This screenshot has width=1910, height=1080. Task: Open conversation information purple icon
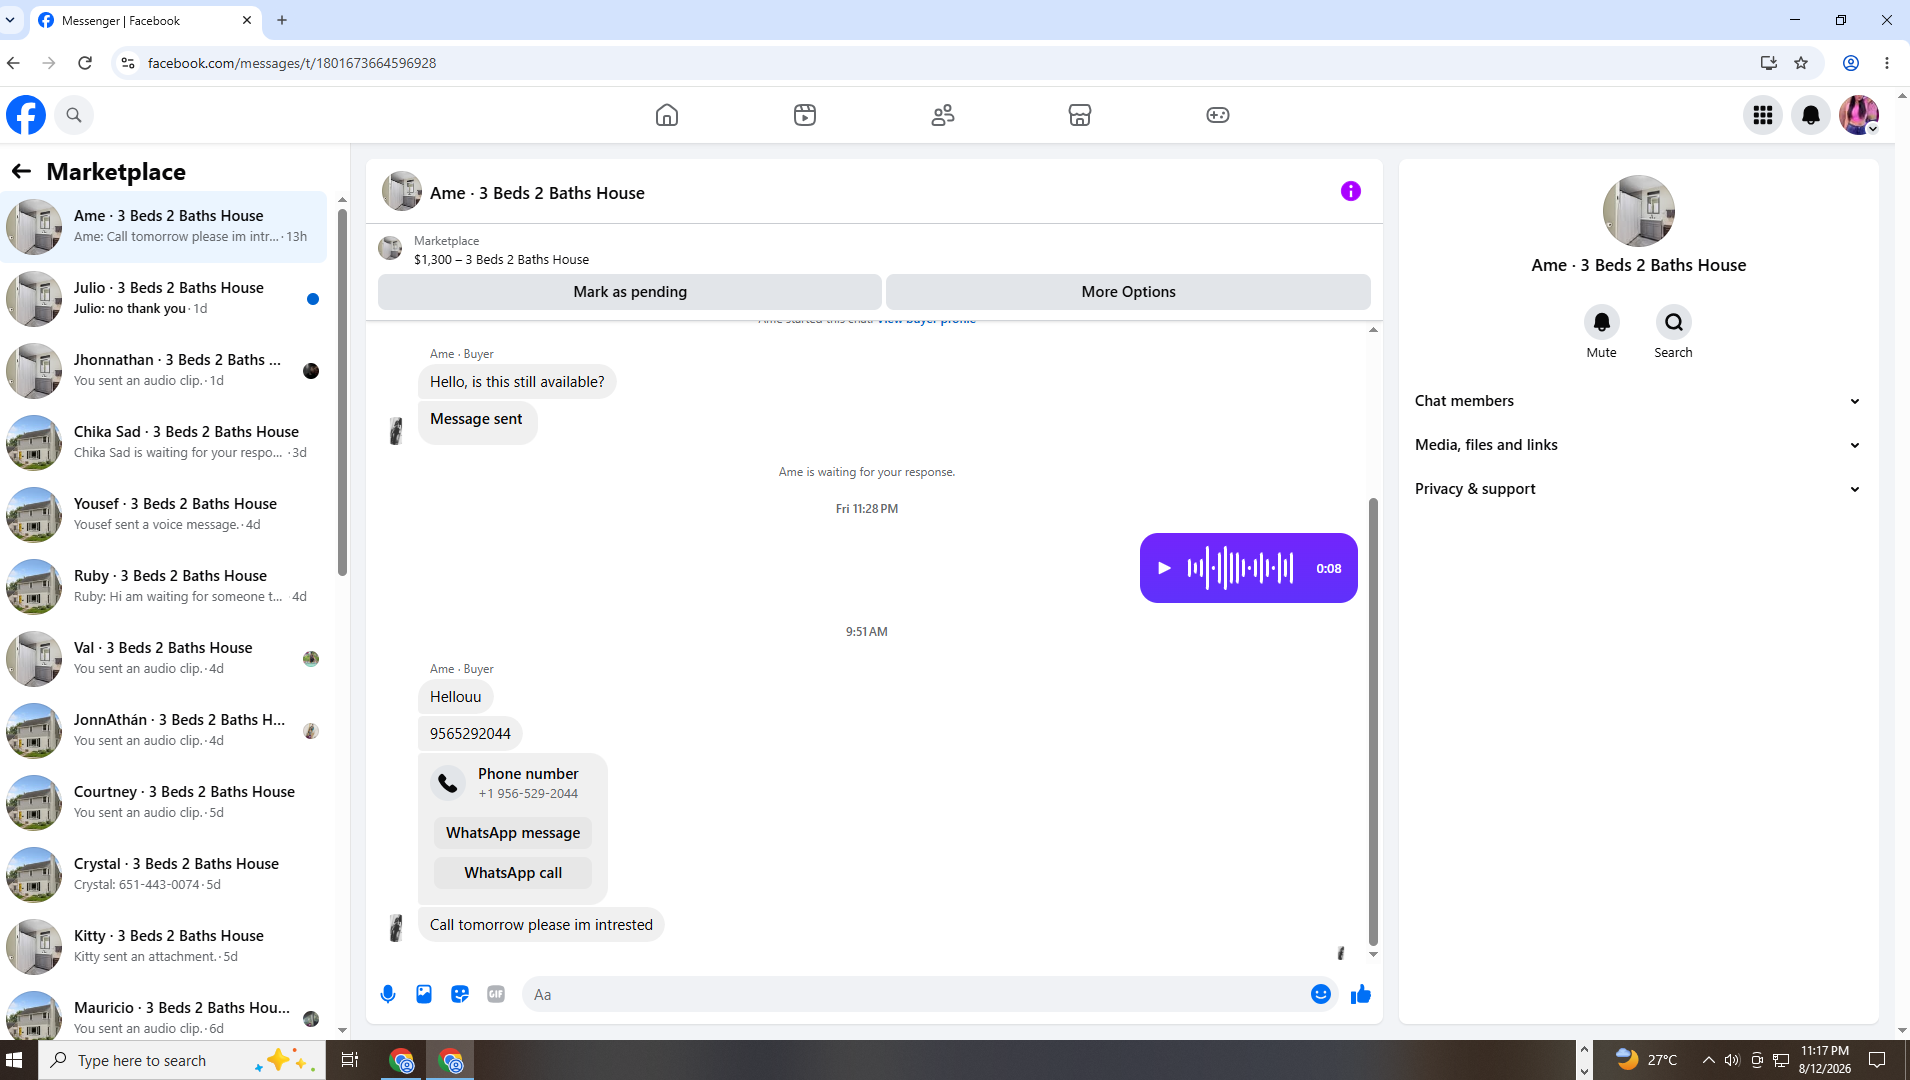[1351, 191]
